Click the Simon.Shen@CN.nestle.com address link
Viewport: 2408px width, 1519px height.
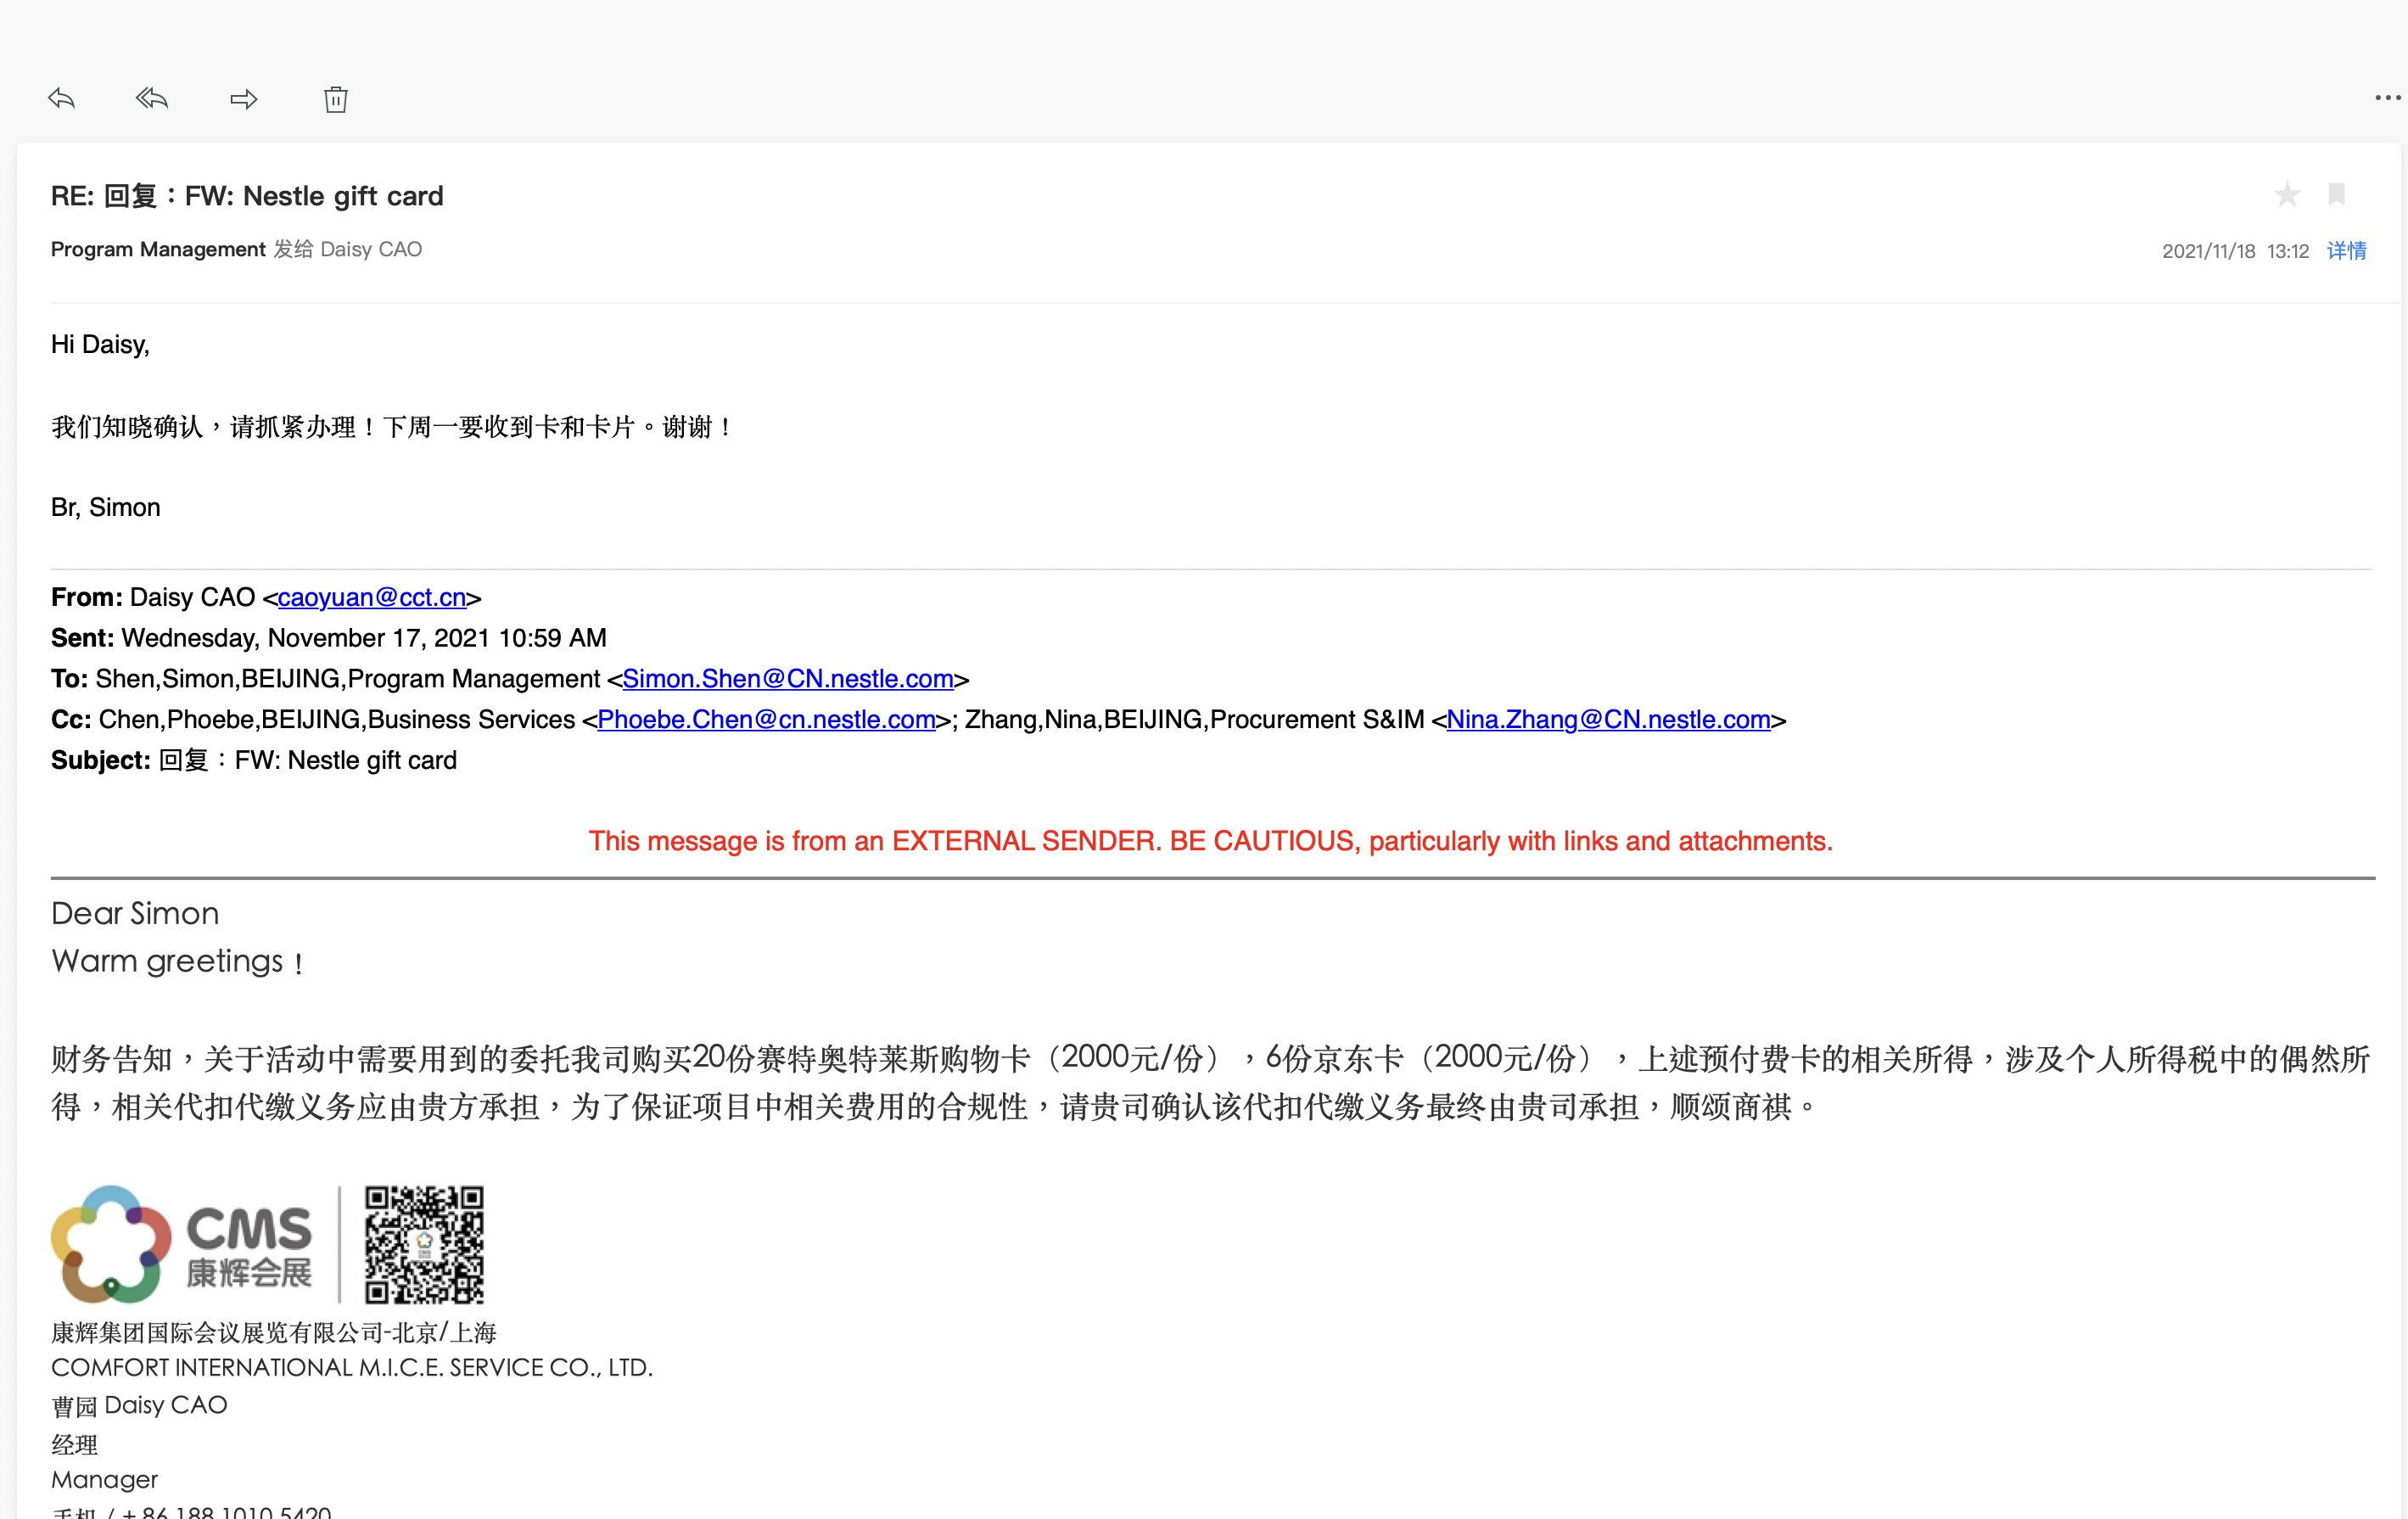pyautogui.click(x=788, y=679)
